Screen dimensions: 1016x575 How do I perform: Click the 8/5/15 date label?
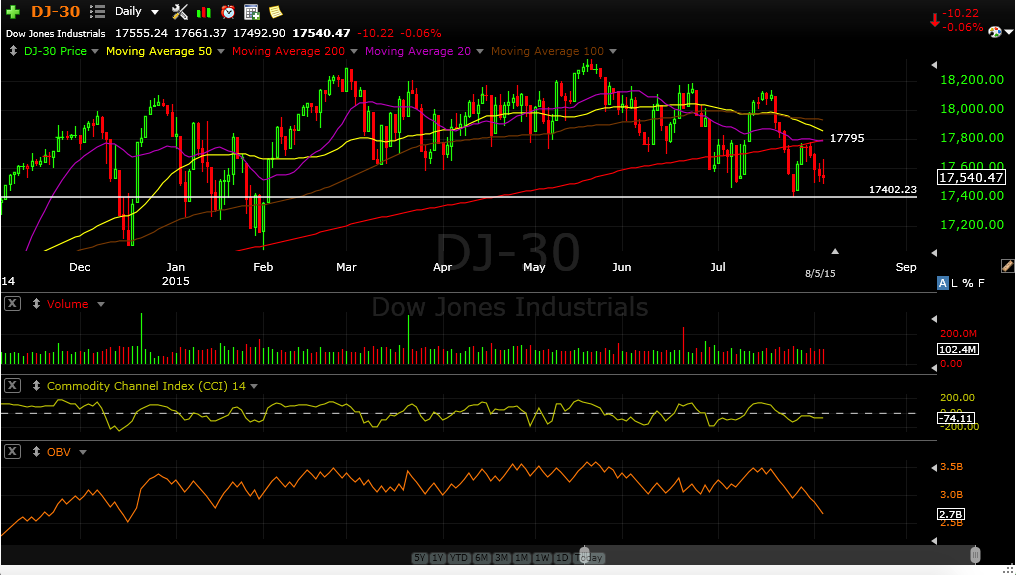[x=820, y=274]
